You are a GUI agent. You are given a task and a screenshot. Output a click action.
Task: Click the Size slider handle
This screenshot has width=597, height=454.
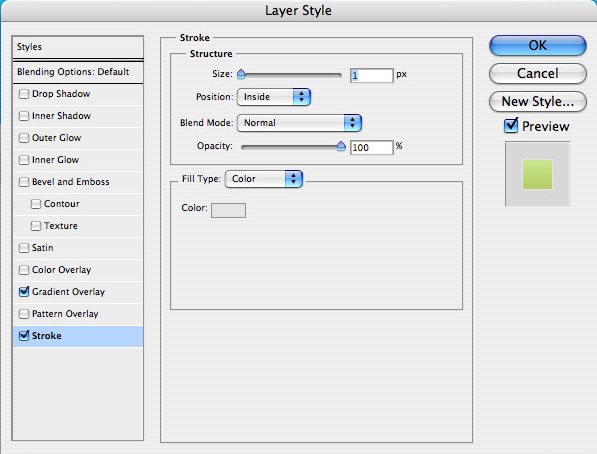tap(241, 74)
